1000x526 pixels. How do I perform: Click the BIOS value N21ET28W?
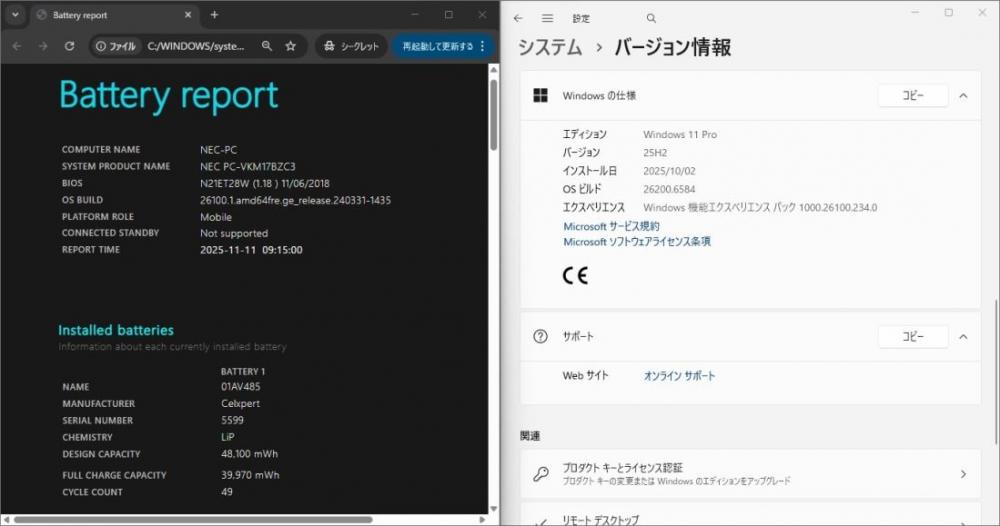pos(265,183)
